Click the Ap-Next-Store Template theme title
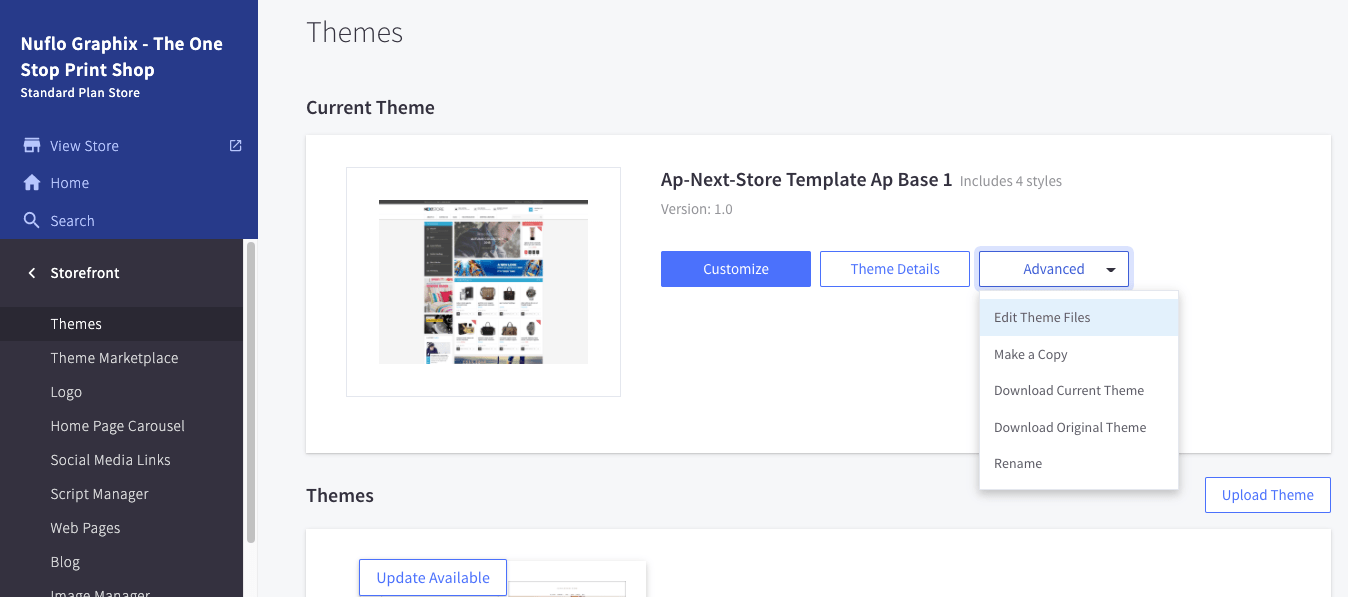1348x597 pixels. point(806,180)
